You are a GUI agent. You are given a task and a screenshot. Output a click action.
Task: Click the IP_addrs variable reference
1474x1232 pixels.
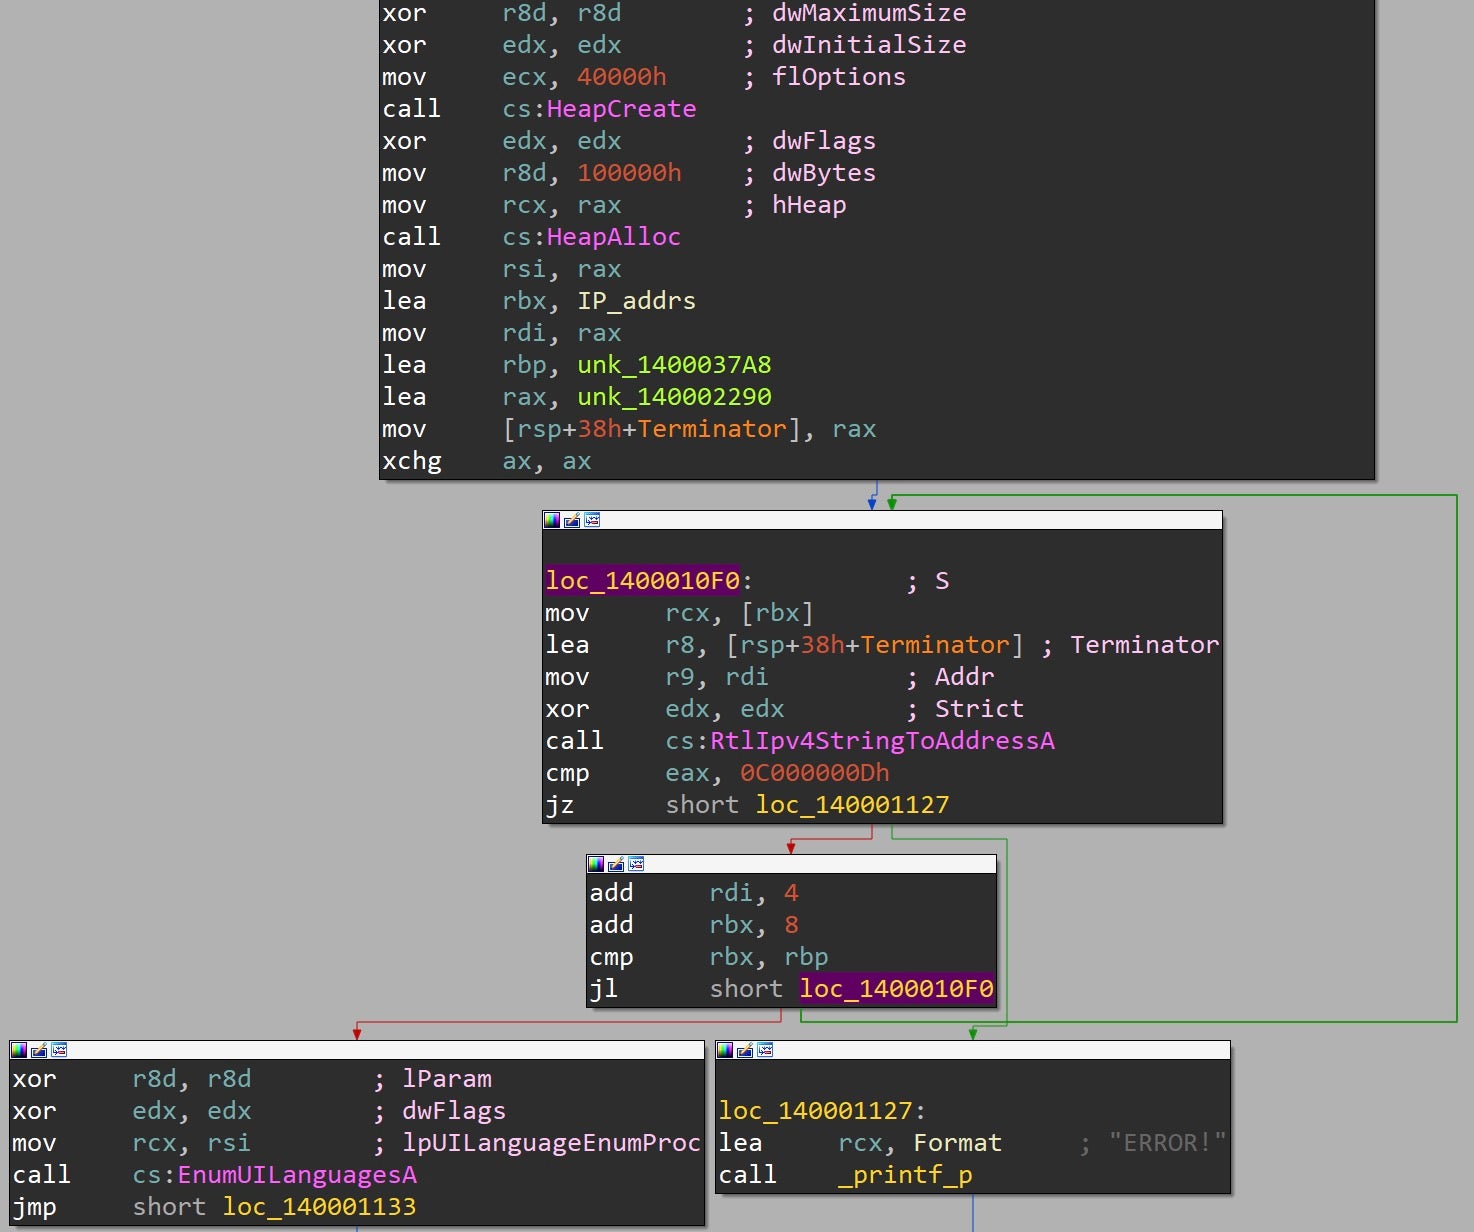coord(636,301)
